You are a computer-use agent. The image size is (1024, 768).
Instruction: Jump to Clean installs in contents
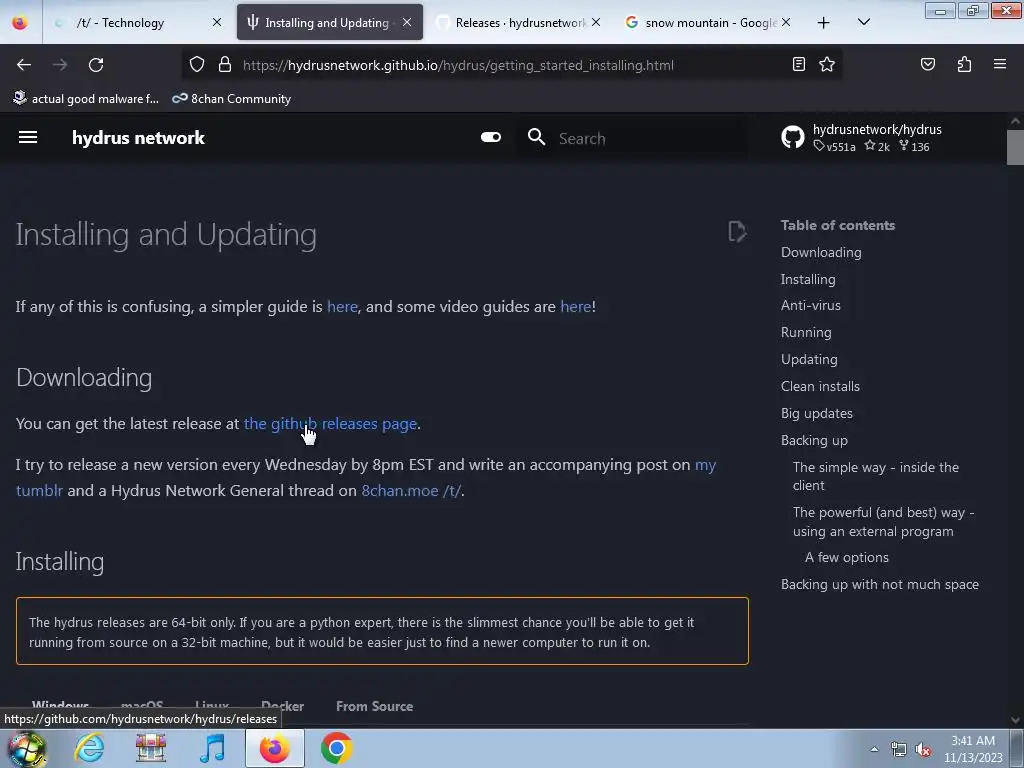point(820,386)
